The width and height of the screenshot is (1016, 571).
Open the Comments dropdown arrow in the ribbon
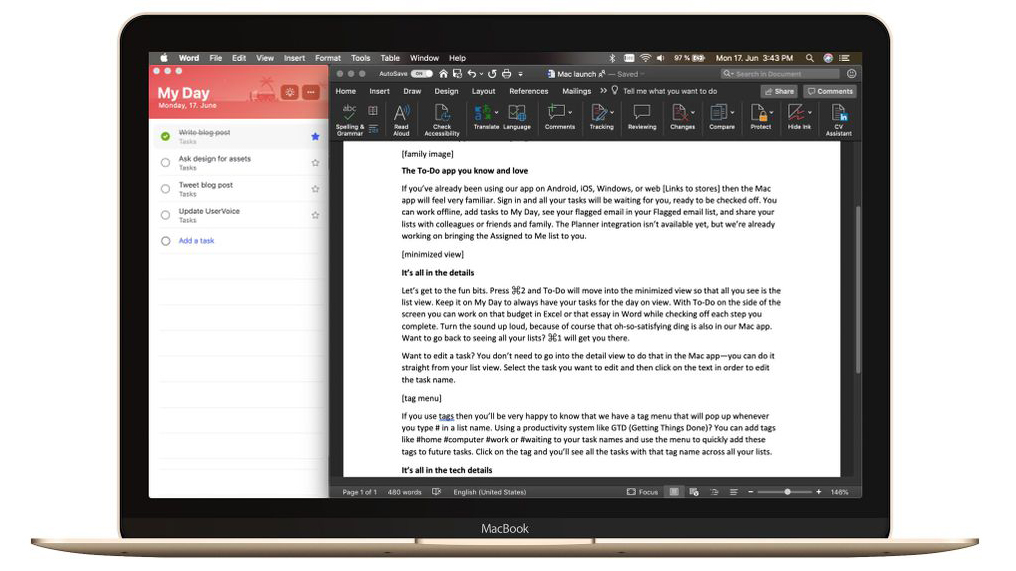570,112
